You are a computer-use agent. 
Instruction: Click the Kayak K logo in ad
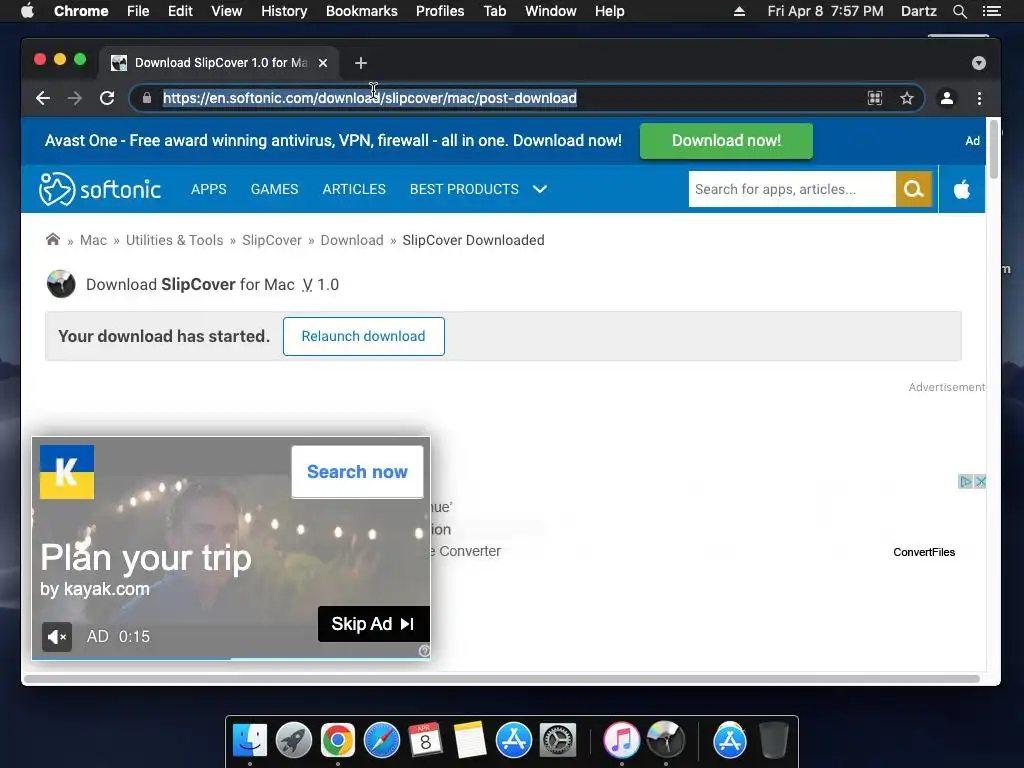pyautogui.click(x=67, y=472)
